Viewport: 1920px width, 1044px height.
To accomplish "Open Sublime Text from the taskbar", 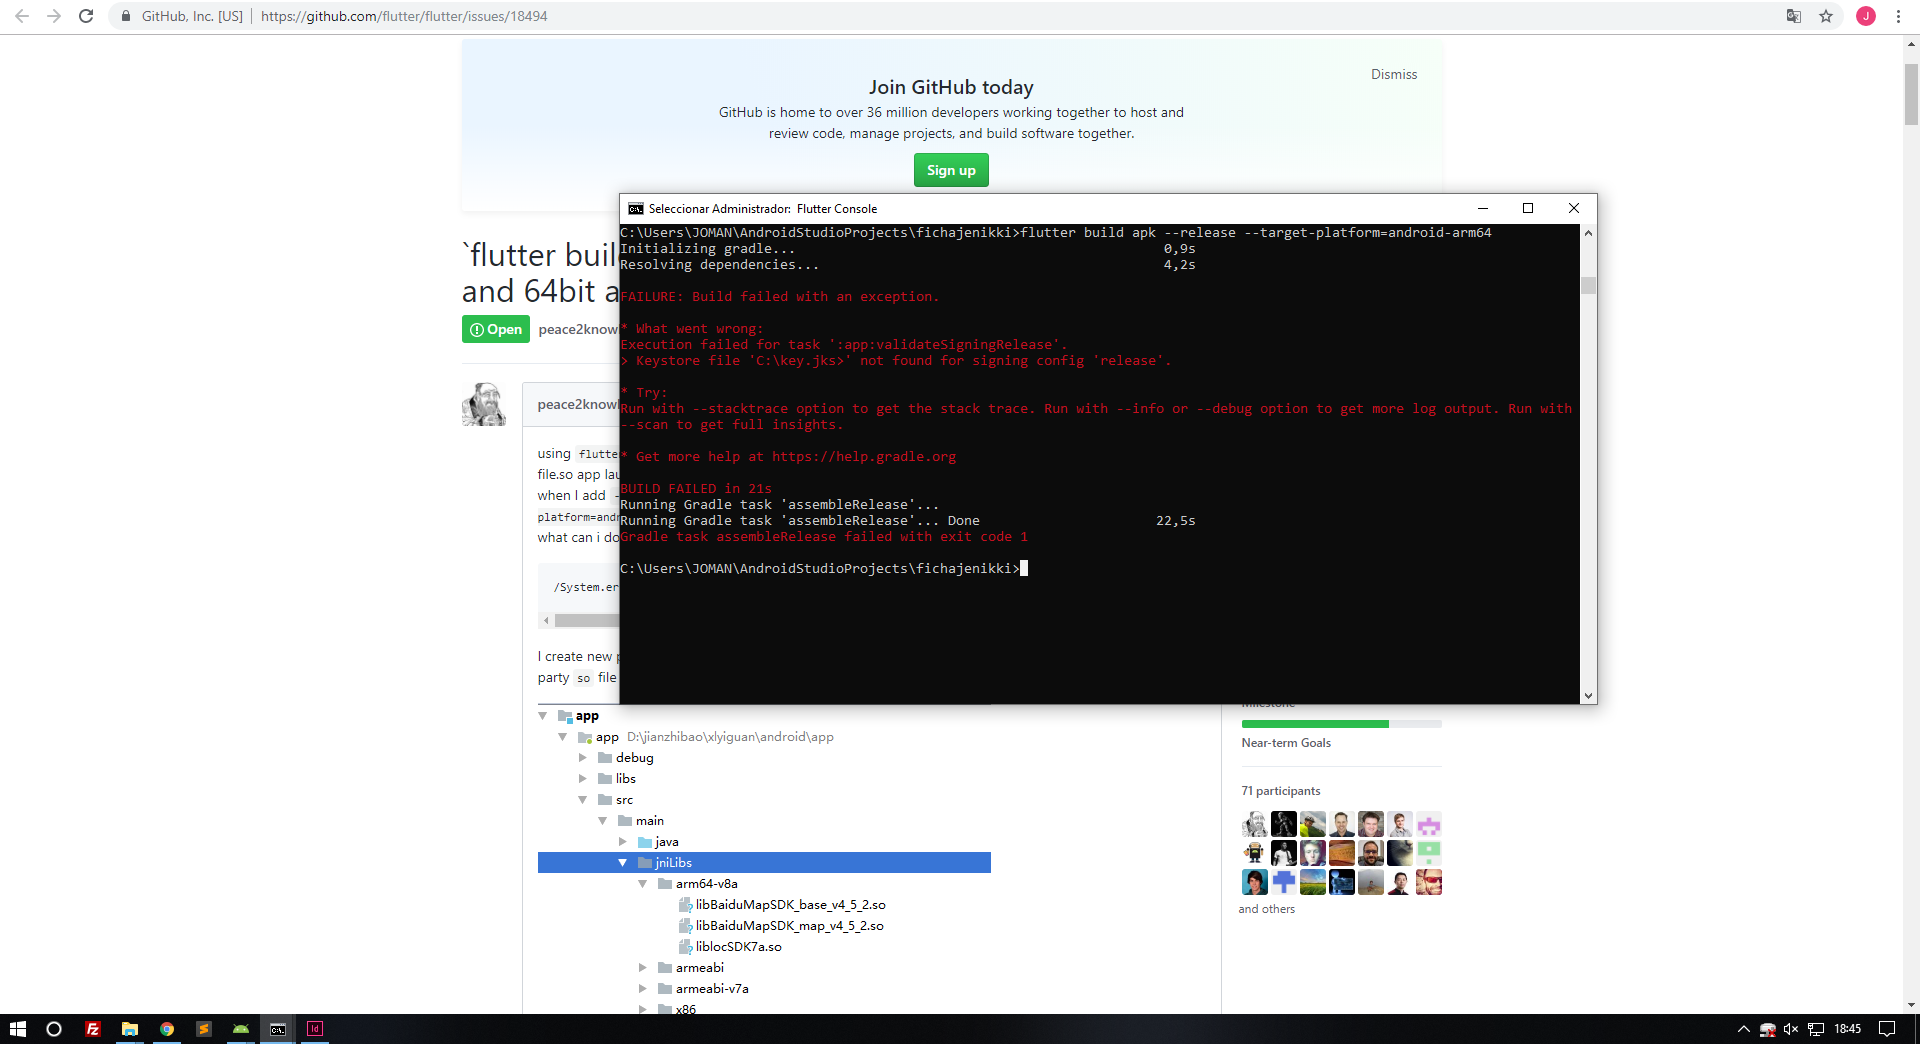I will coord(204,1029).
